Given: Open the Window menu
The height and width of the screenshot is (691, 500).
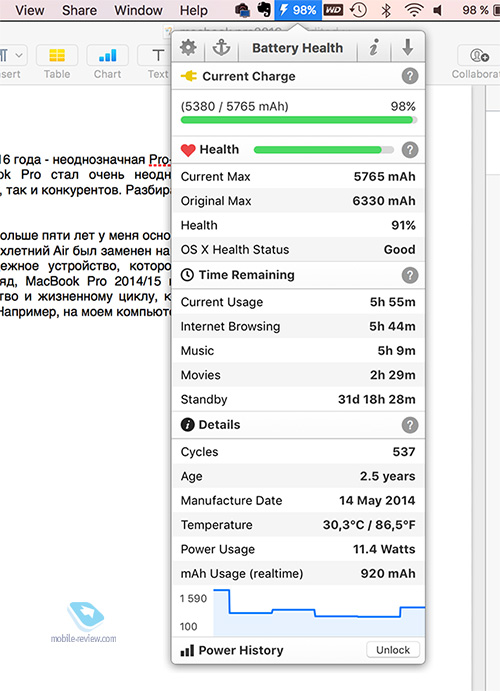Looking at the screenshot, I should point(138,10).
